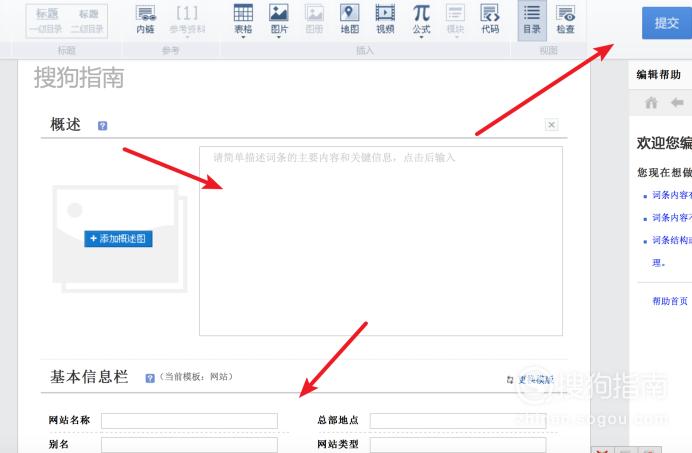Apply 二级目录 heading style

[87, 21]
